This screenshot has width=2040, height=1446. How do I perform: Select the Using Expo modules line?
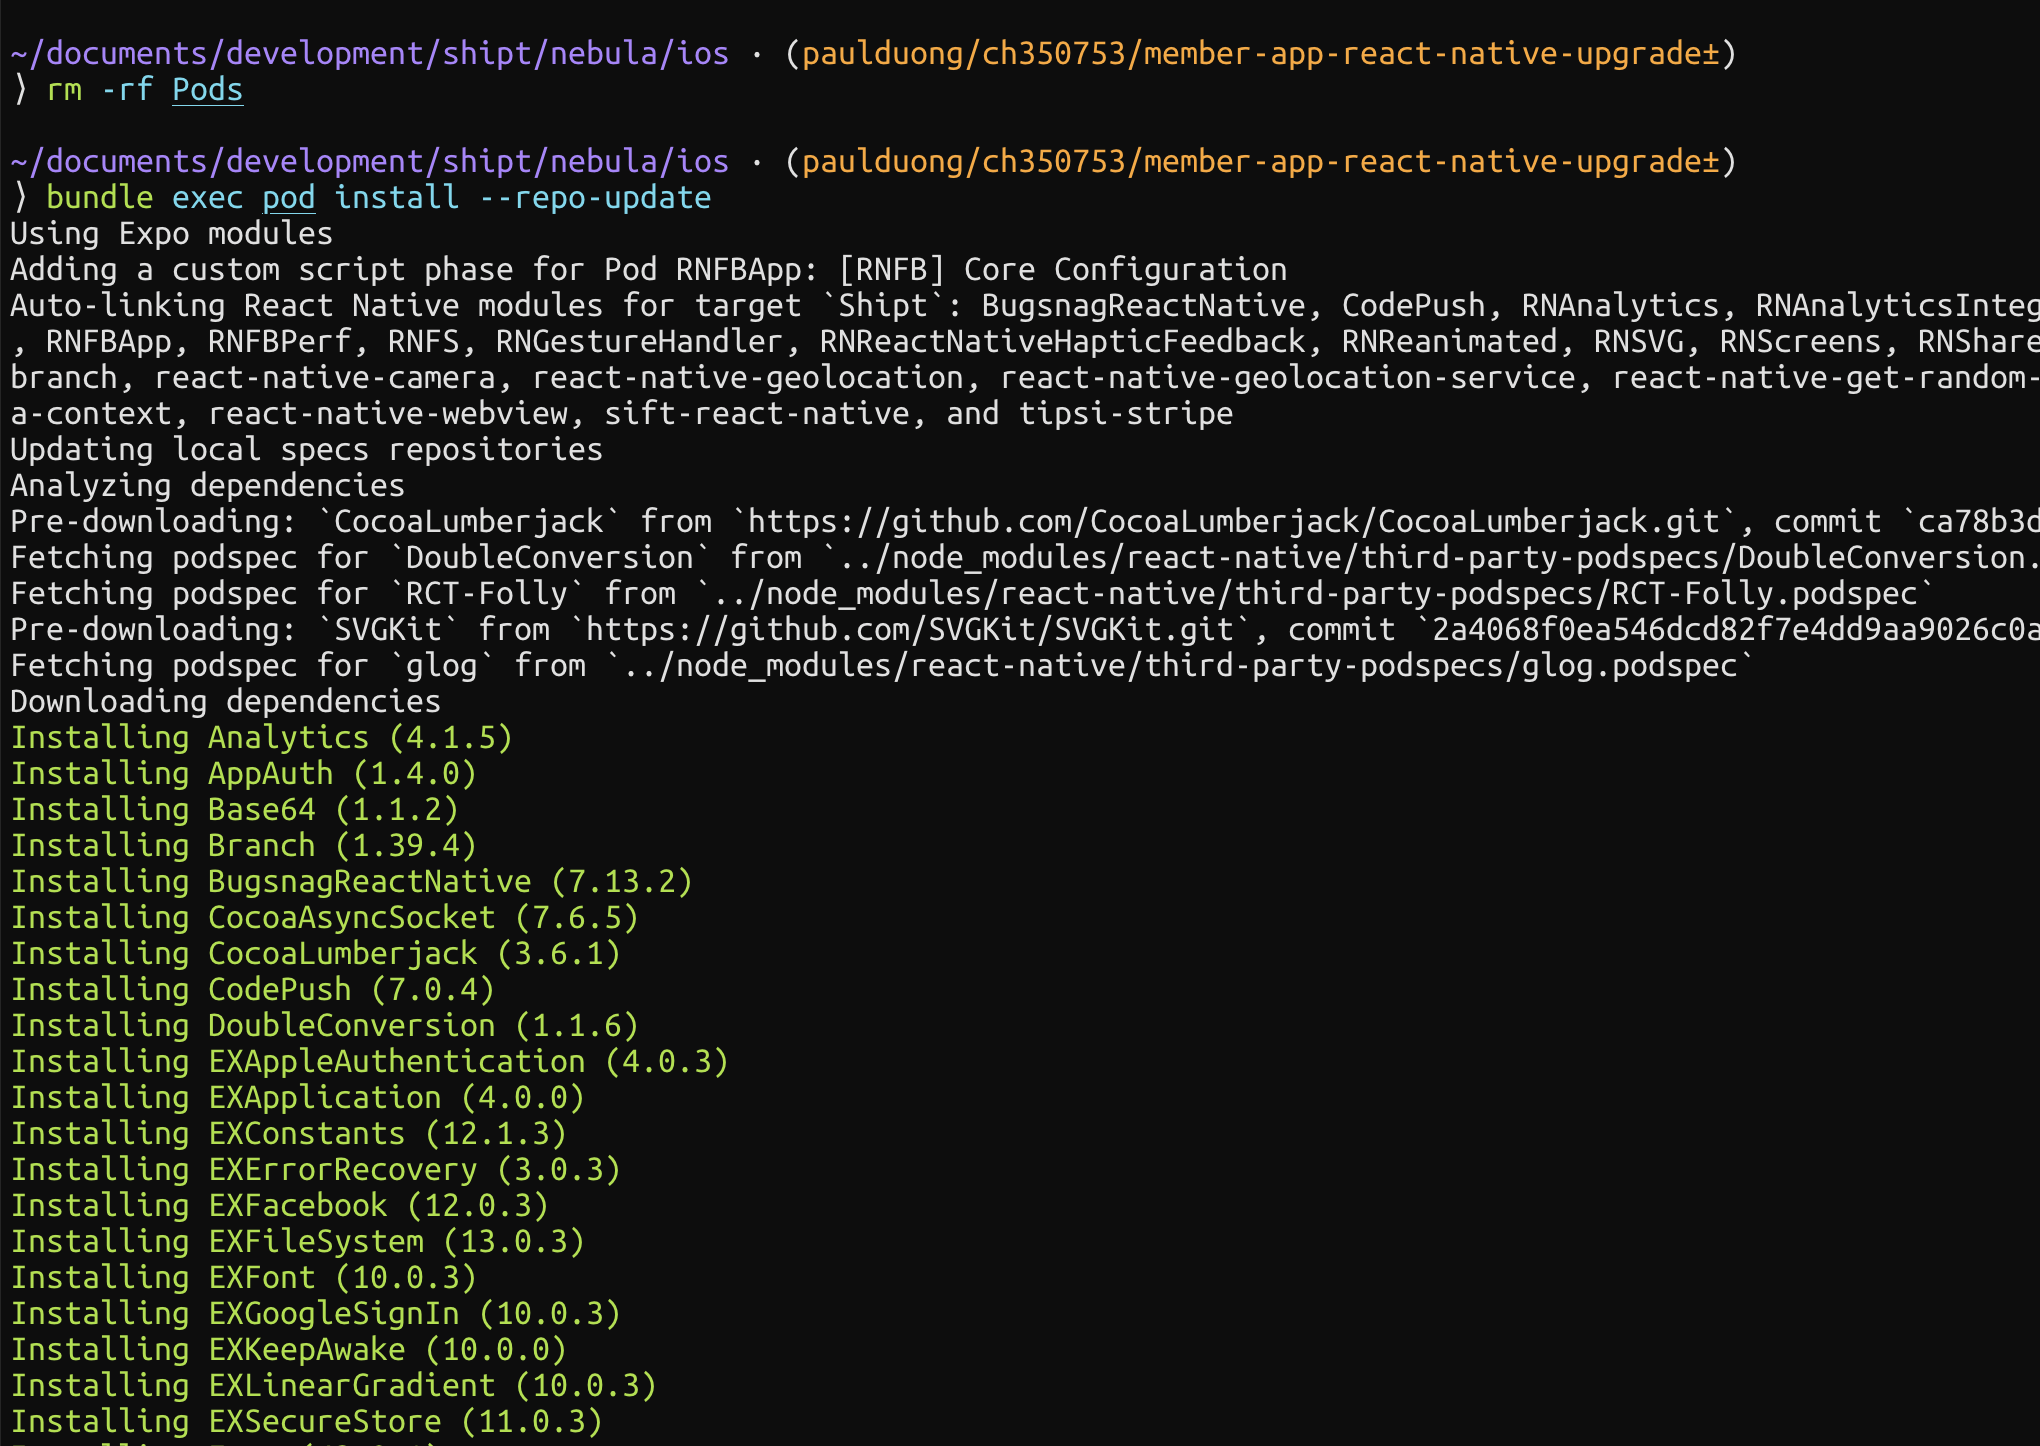click(170, 233)
